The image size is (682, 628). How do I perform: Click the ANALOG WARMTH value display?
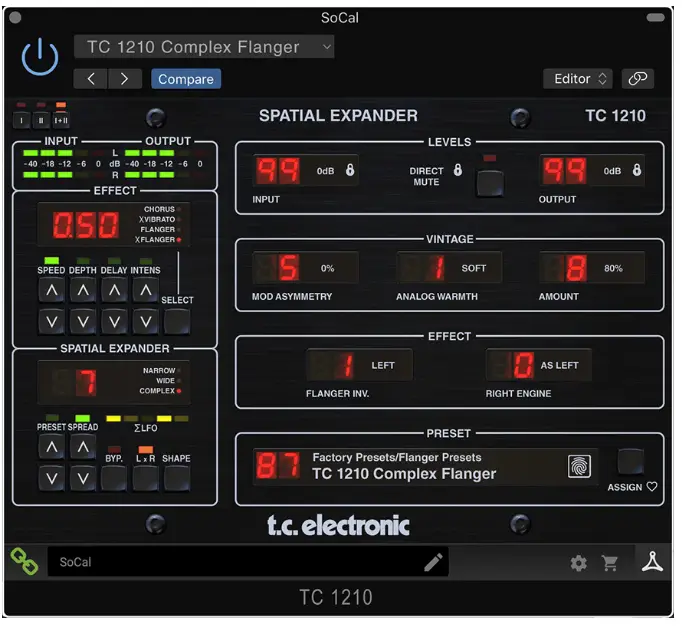tap(449, 268)
